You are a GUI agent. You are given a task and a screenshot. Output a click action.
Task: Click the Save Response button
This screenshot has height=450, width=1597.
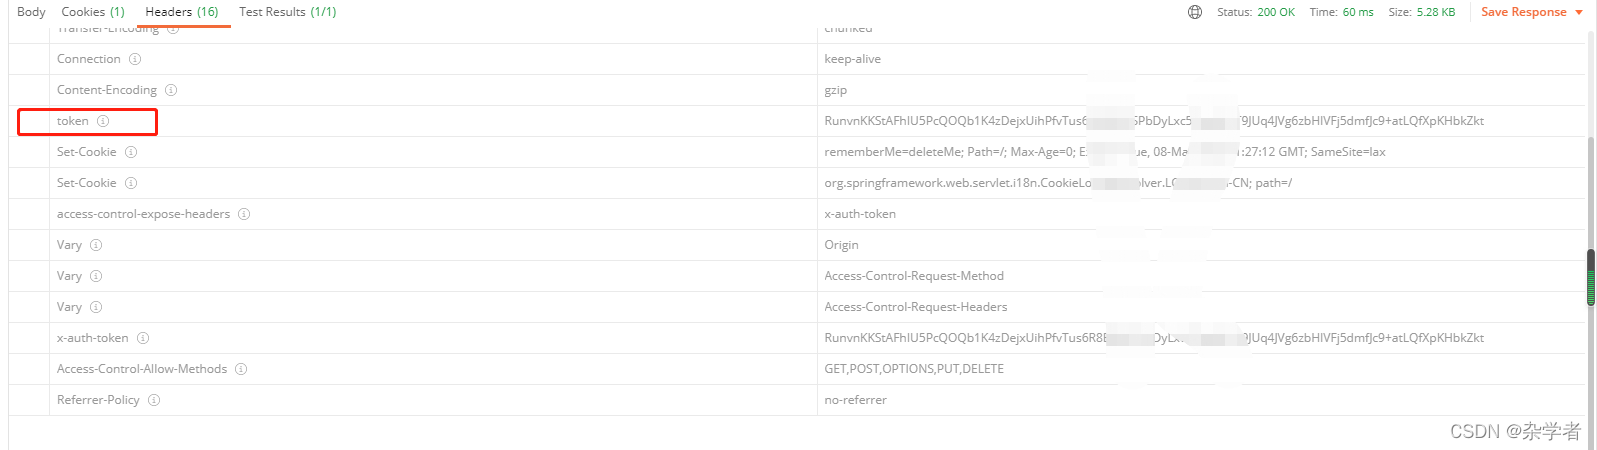coord(1523,12)
